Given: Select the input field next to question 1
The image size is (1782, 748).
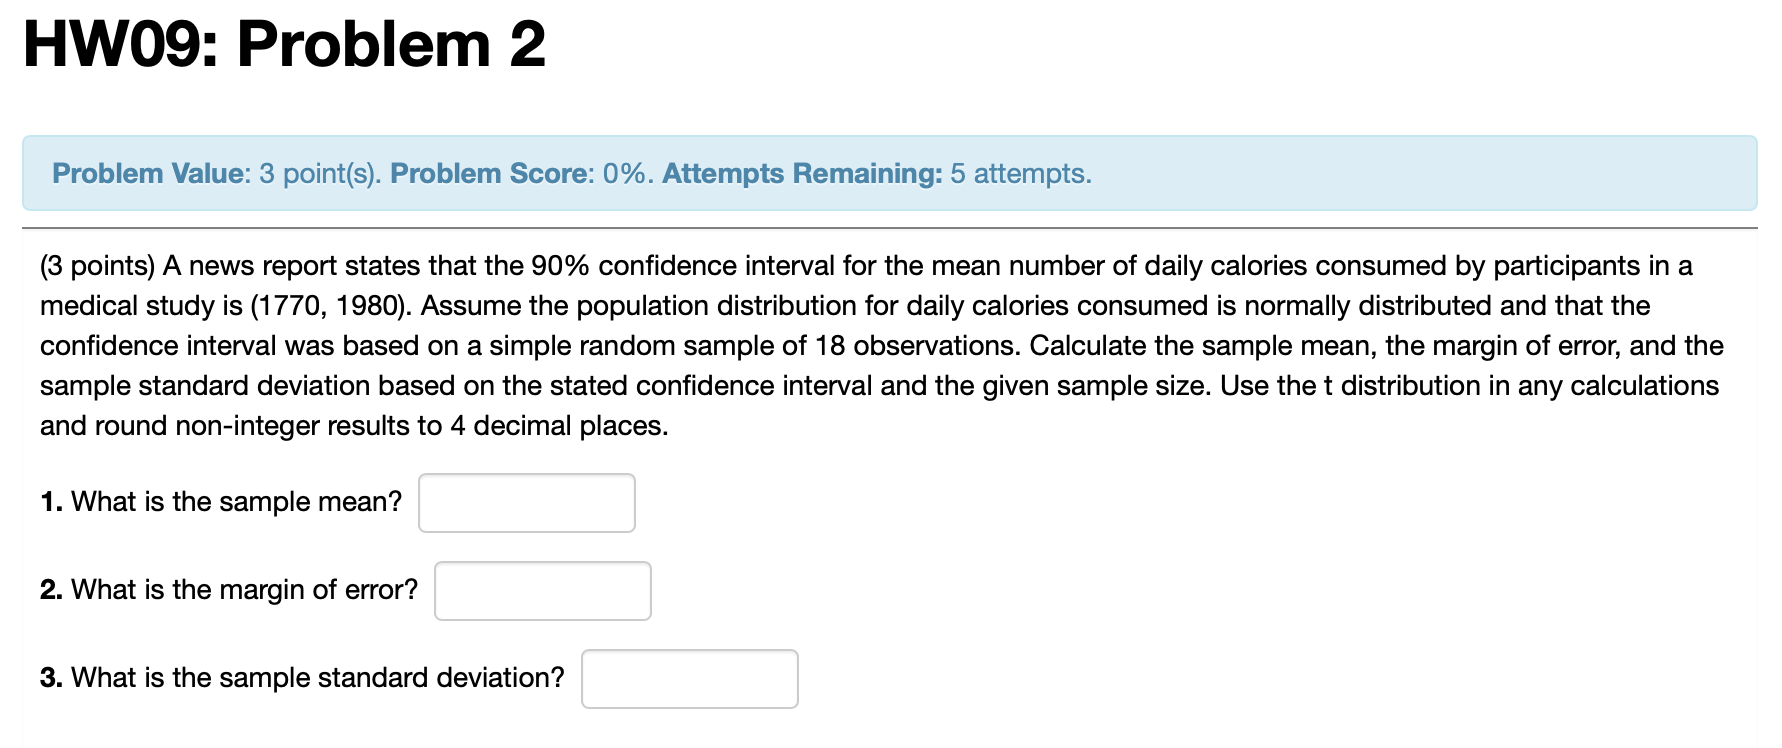Looking at the screenshot, I should coord(527,502).
